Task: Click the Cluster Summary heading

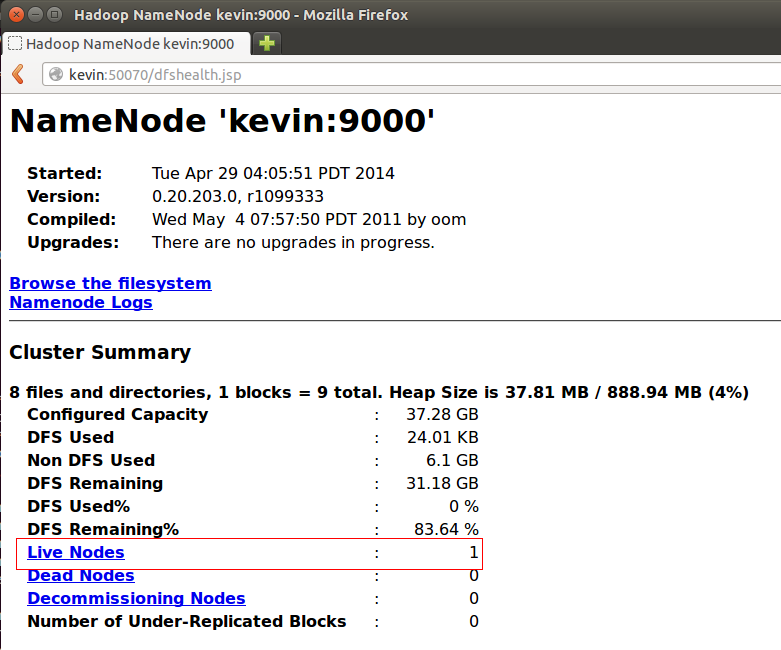Action: pyautogui.click(x=100, y=352)
